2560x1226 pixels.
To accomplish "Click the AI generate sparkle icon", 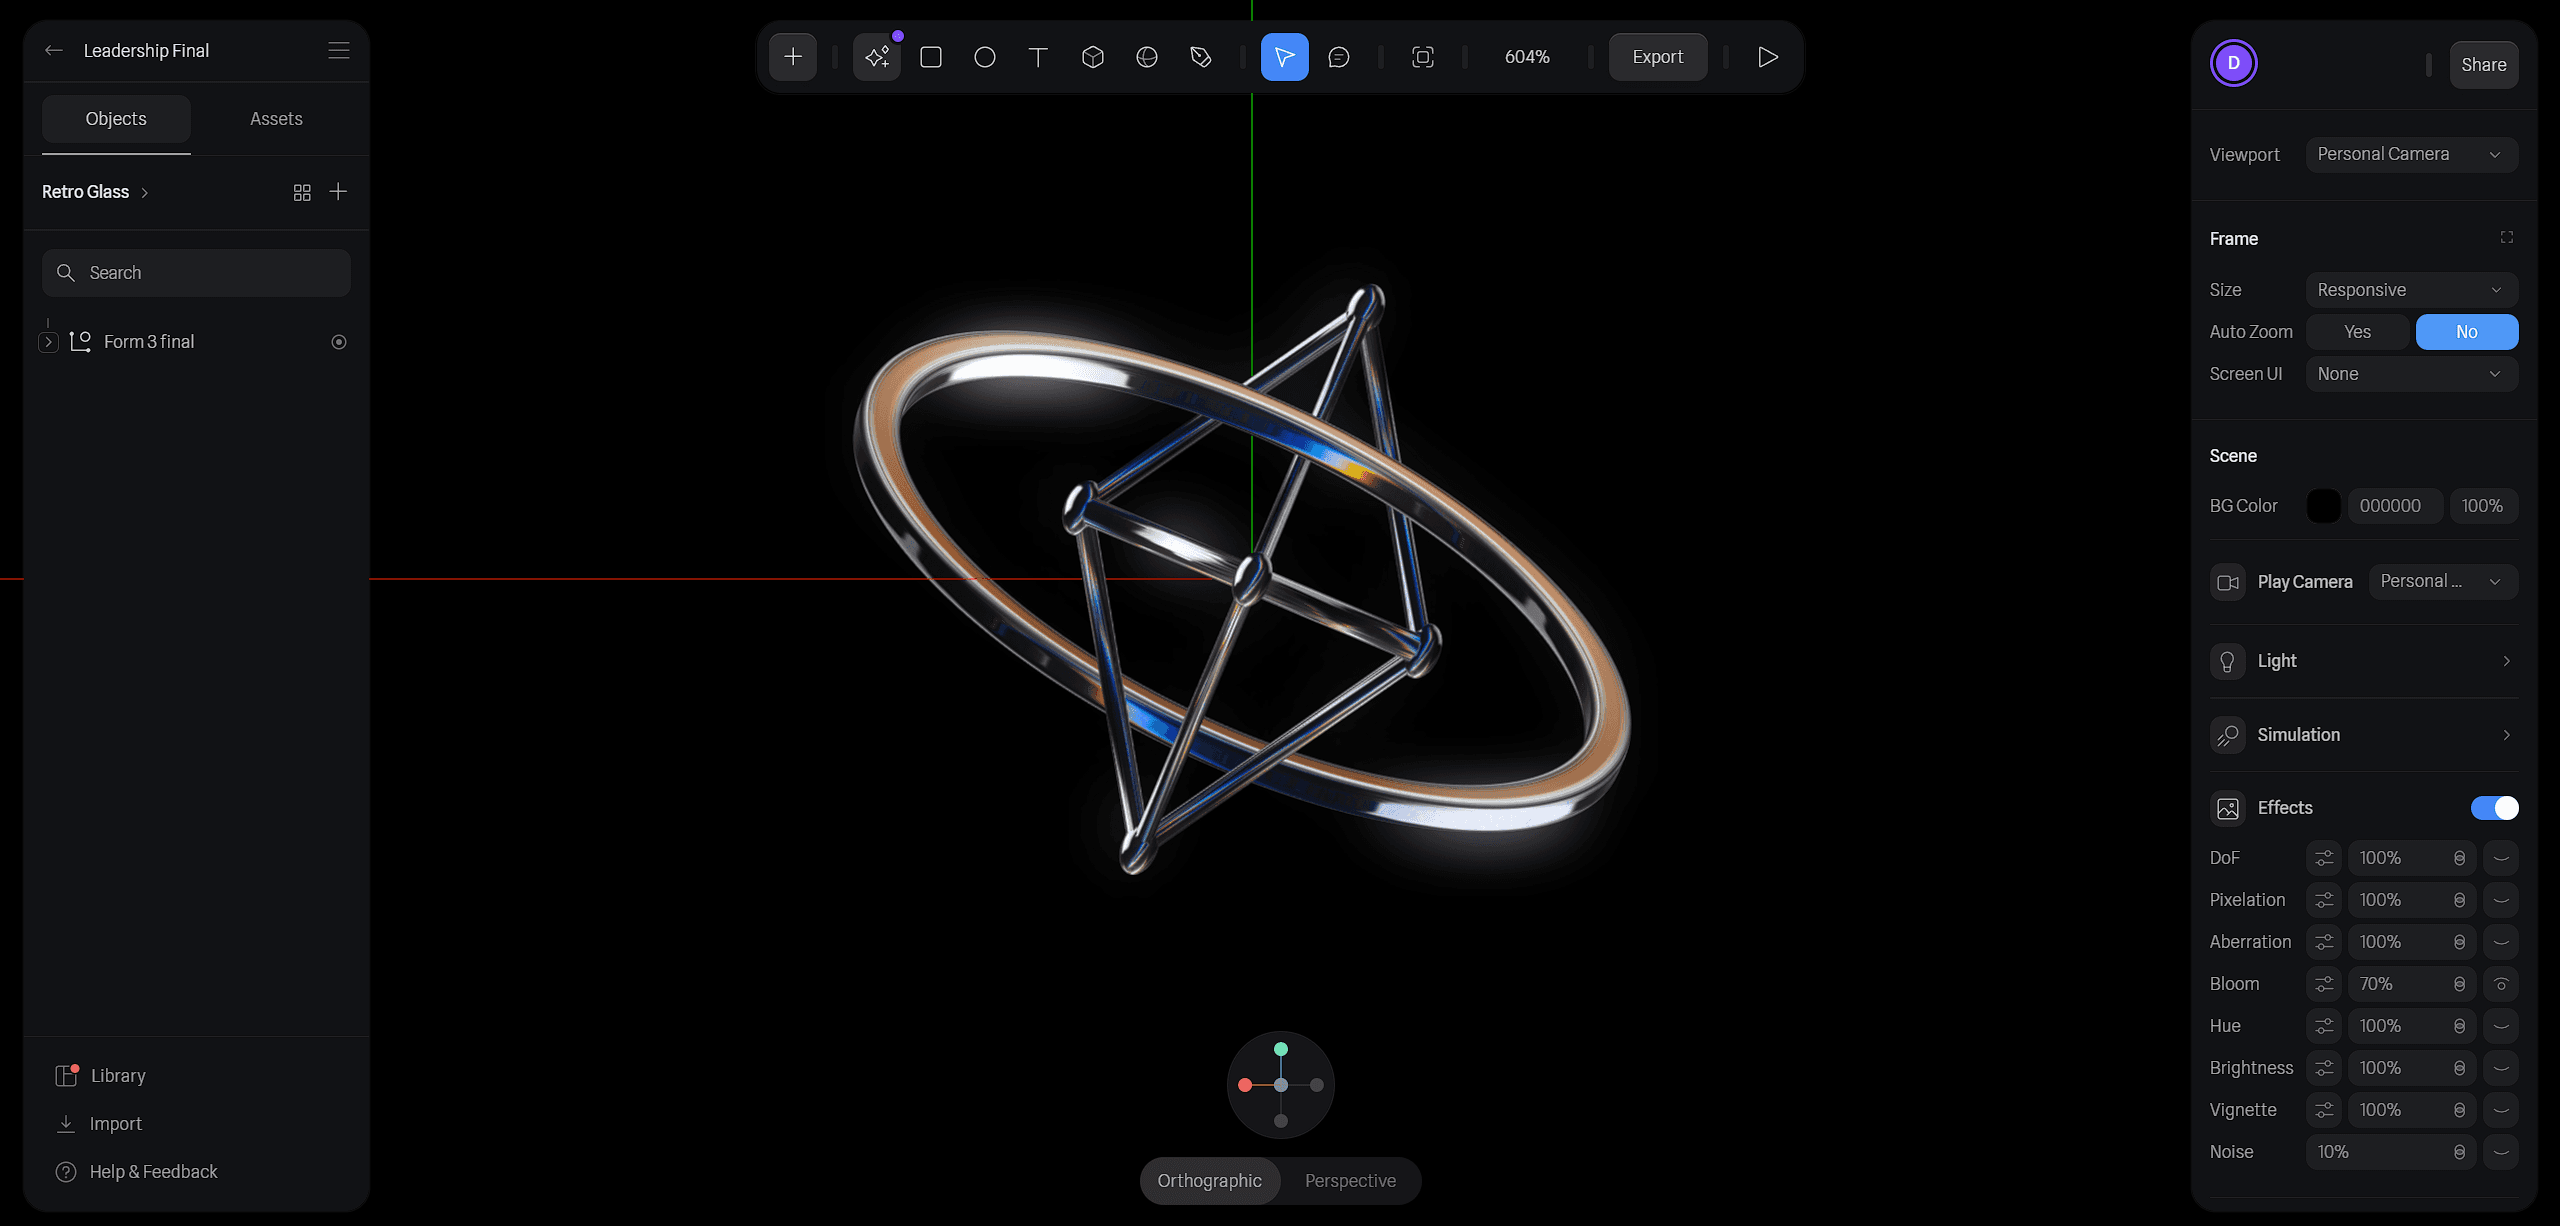I will point(877,57).
